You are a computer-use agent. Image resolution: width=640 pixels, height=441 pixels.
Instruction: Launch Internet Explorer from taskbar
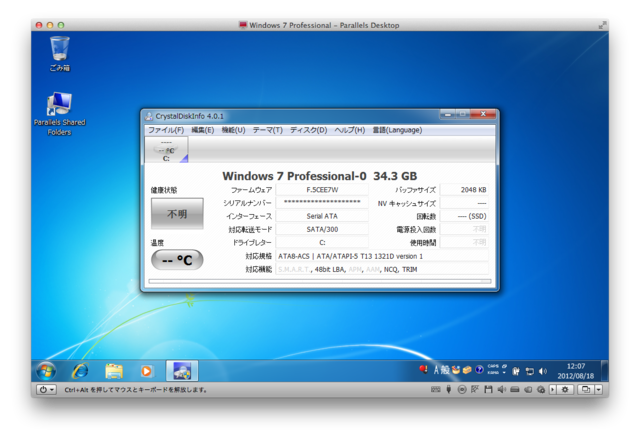click(x=80, y=371)
